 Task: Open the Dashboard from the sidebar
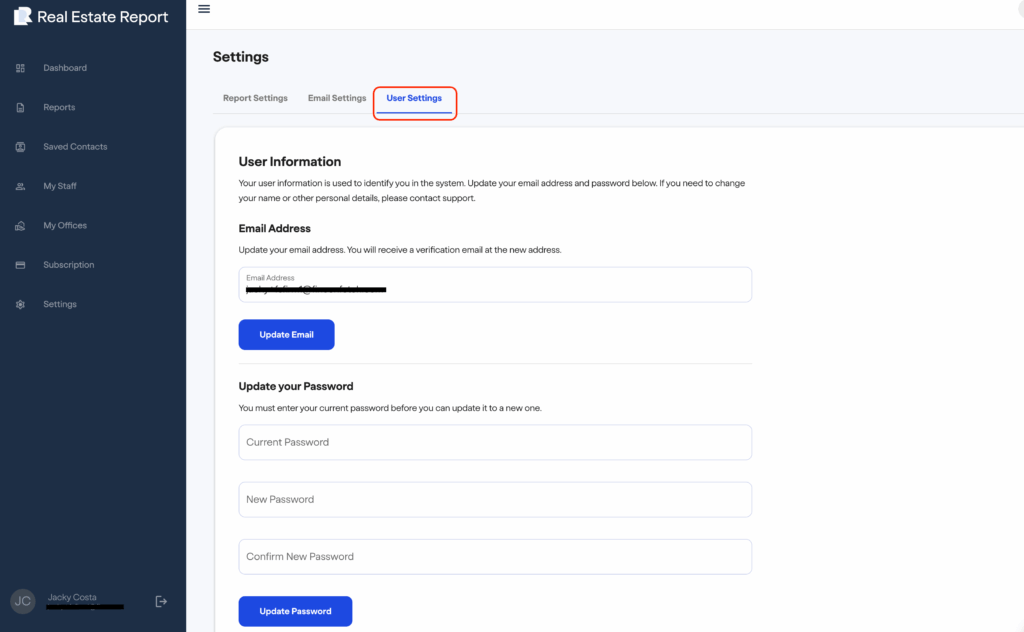click(x=65, y=67)
